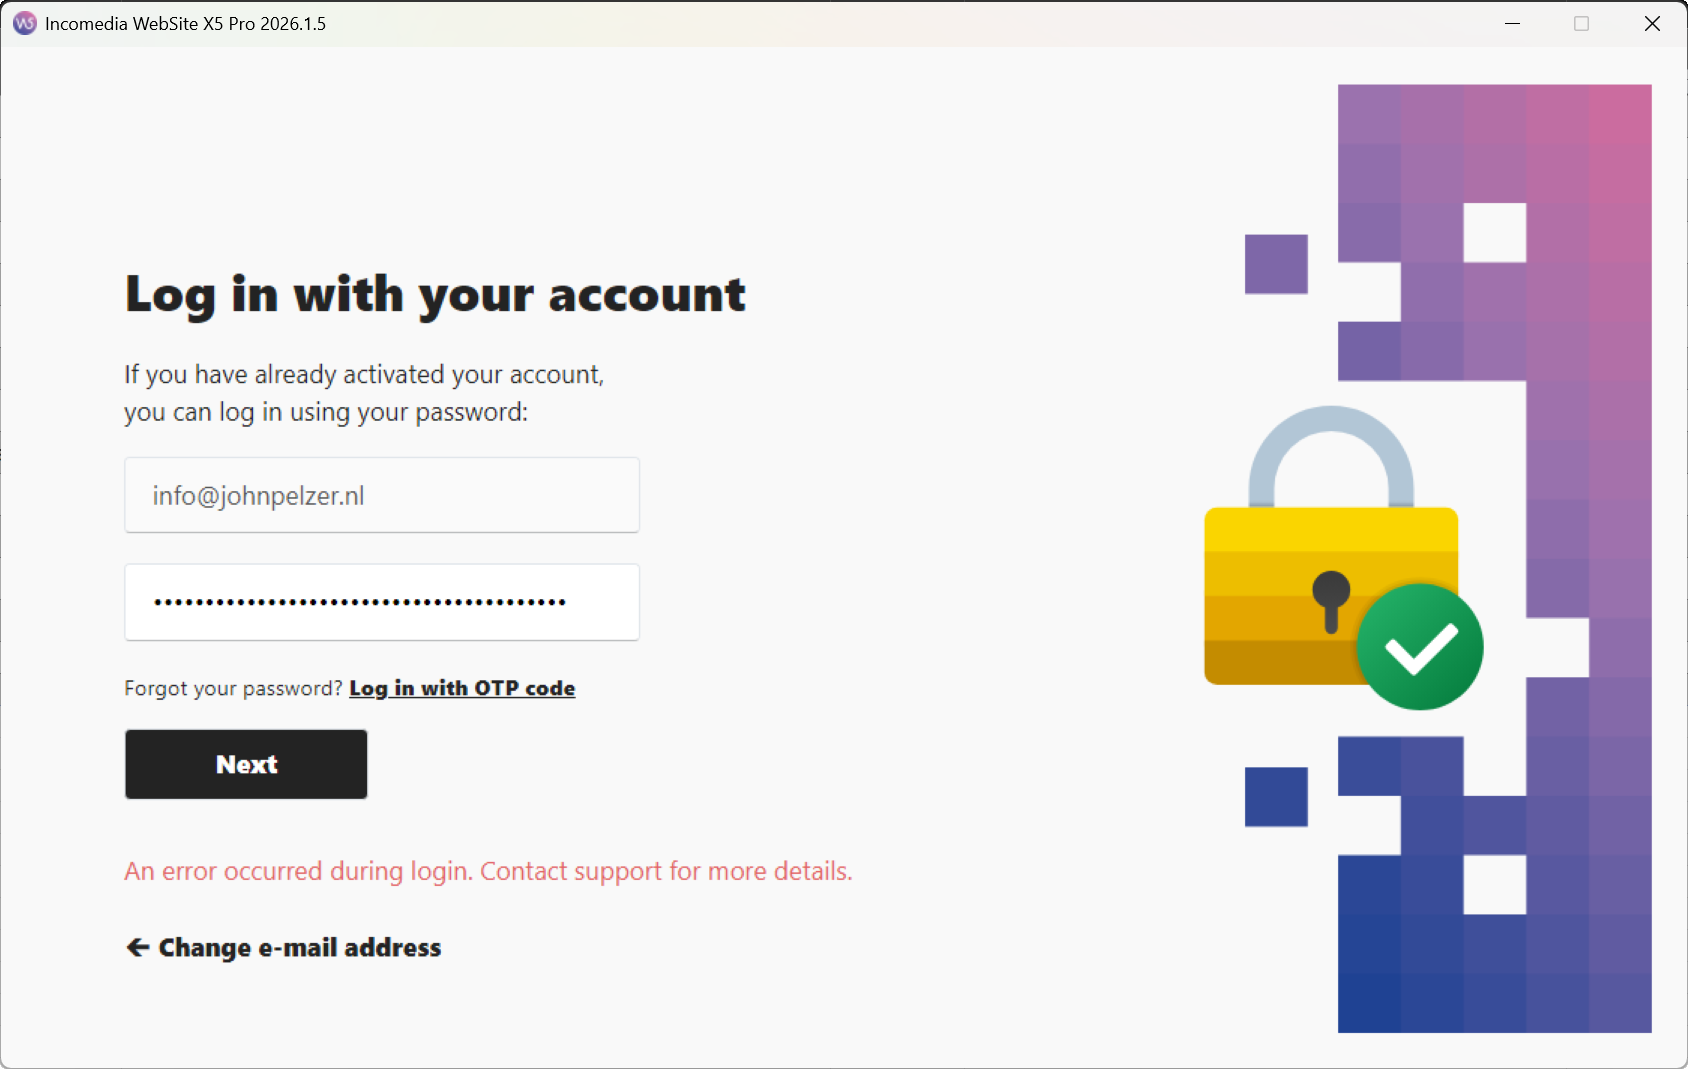
Task: Click the Forgot your password? text
Action: click(233, 688)
